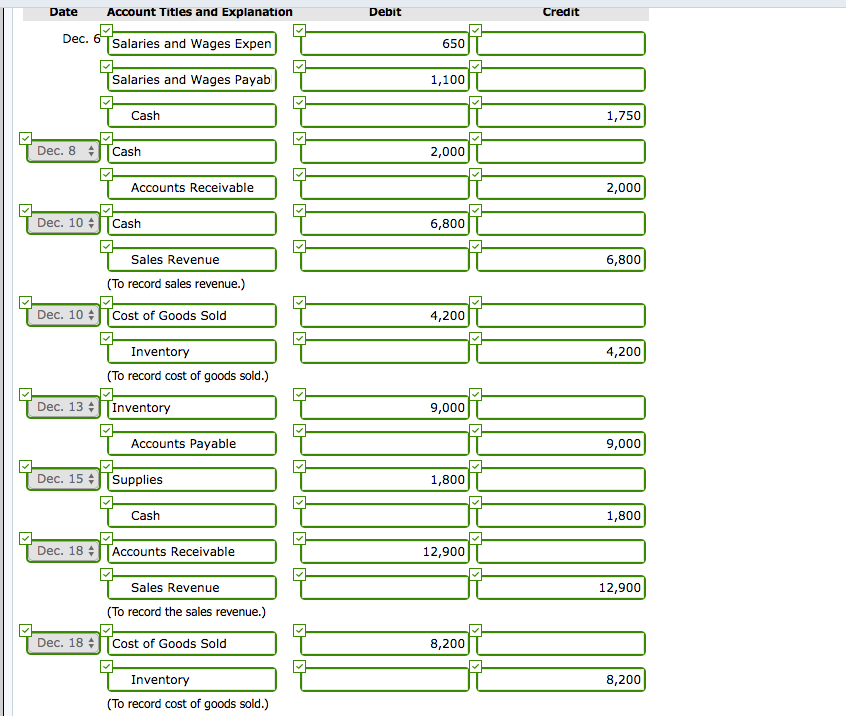Open the Dec. 18 dropdown beside Cost of Goods Sold
Viewport: 846px width, 716px height.
point(63,643)
